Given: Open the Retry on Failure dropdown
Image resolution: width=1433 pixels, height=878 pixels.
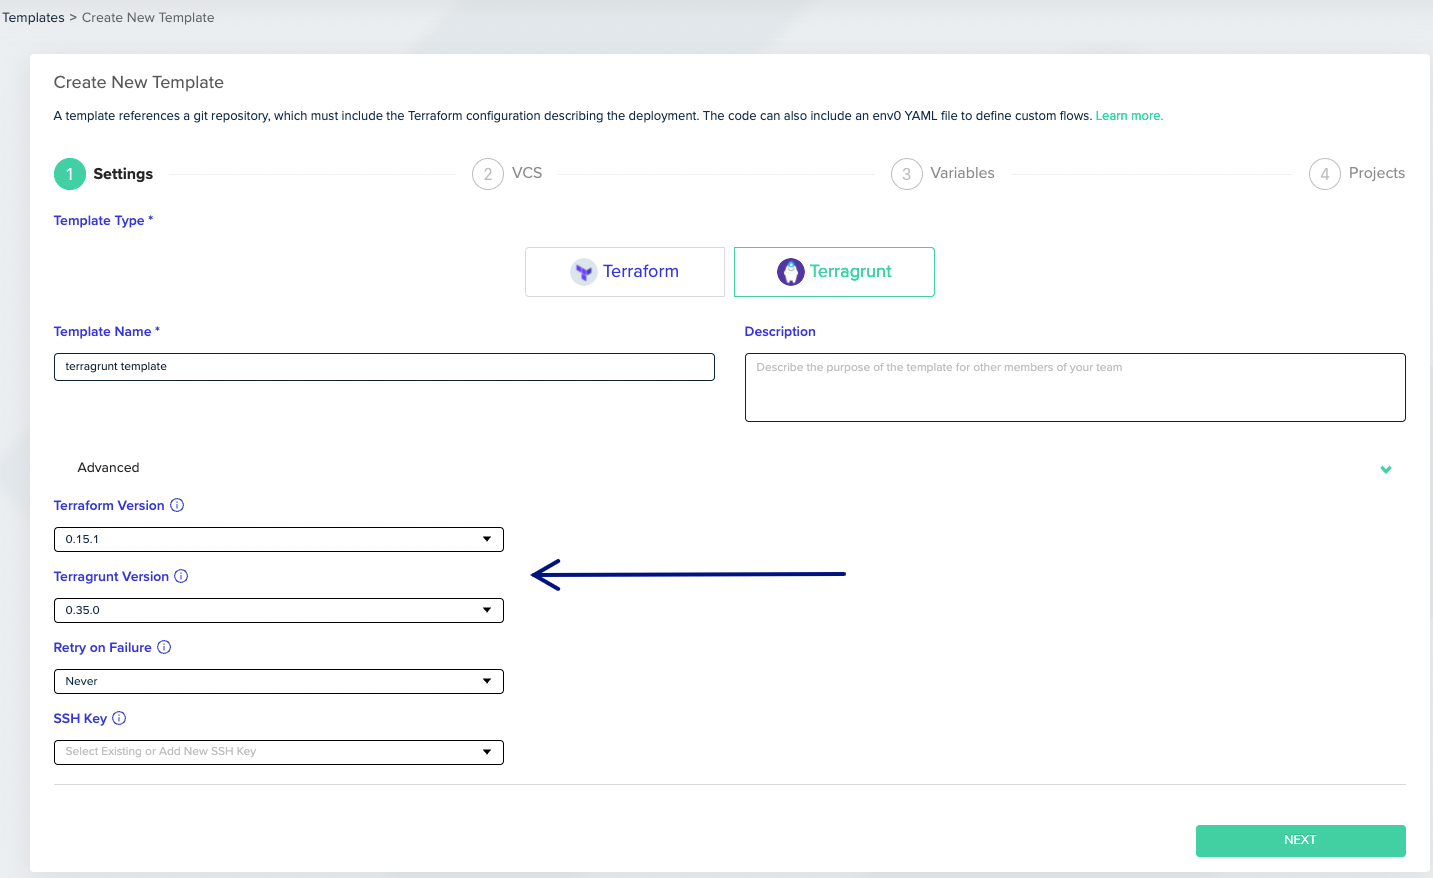Looking at the screenshot, I should coord(278,681).
